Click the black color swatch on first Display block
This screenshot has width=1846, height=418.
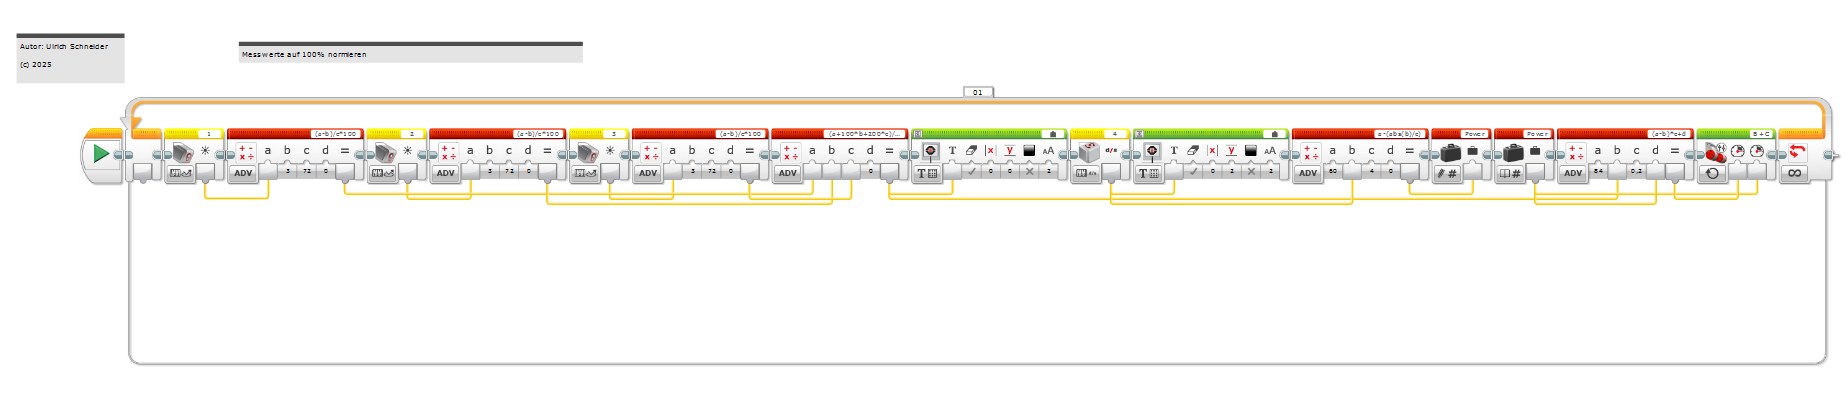click(x=1029, y=151)
